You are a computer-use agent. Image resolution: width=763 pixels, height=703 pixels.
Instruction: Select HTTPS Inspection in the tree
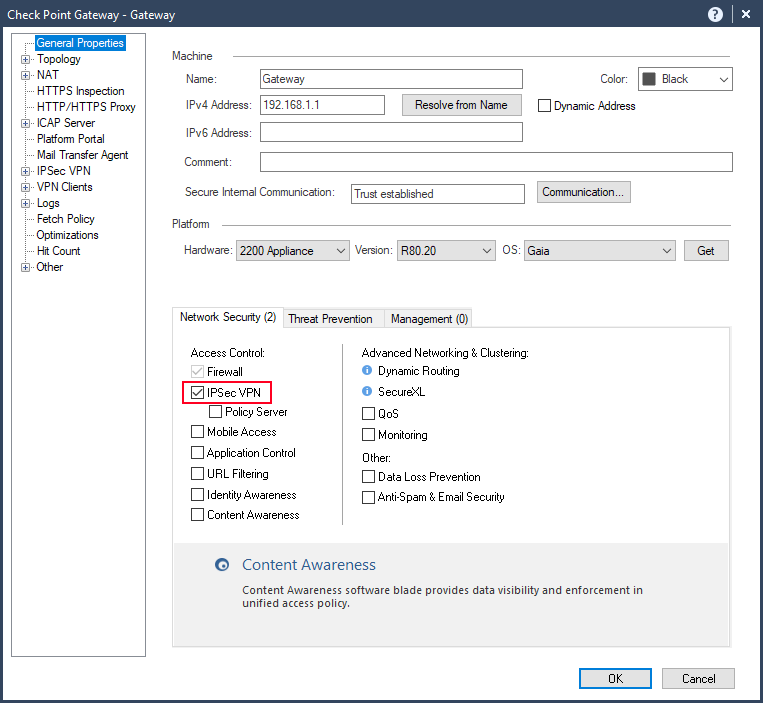coord(80,91)
